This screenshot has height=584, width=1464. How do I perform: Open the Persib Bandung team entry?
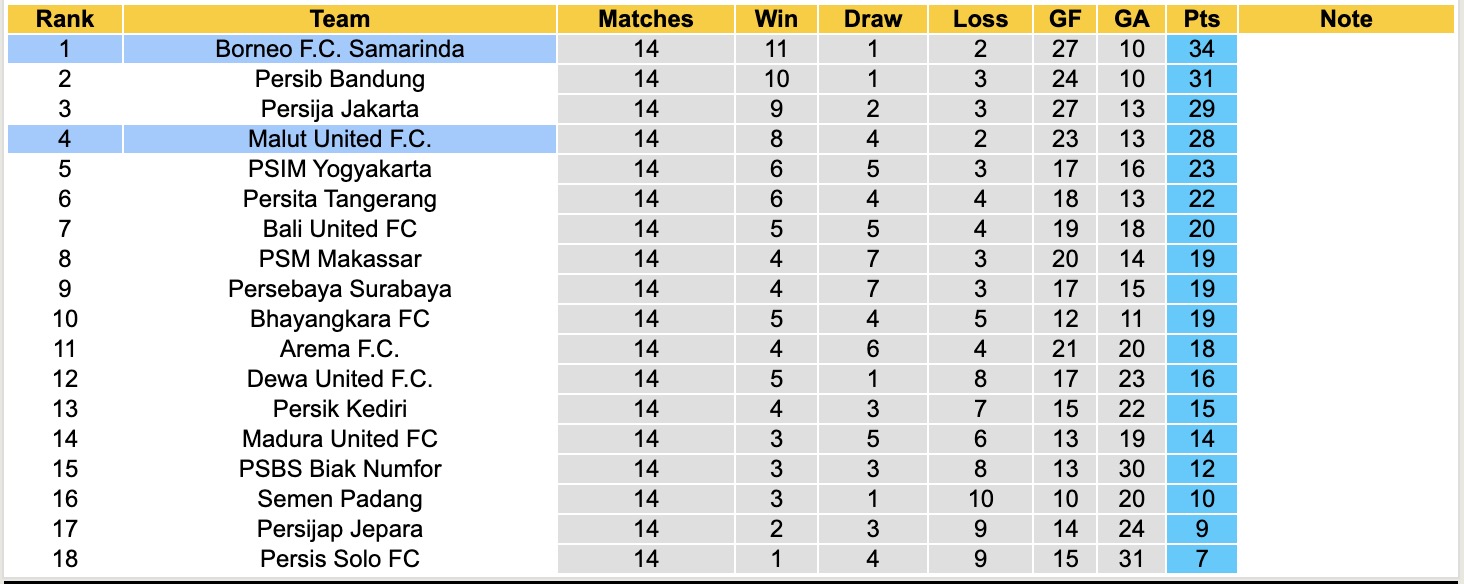pyautogui.click(x=340, y=79)
